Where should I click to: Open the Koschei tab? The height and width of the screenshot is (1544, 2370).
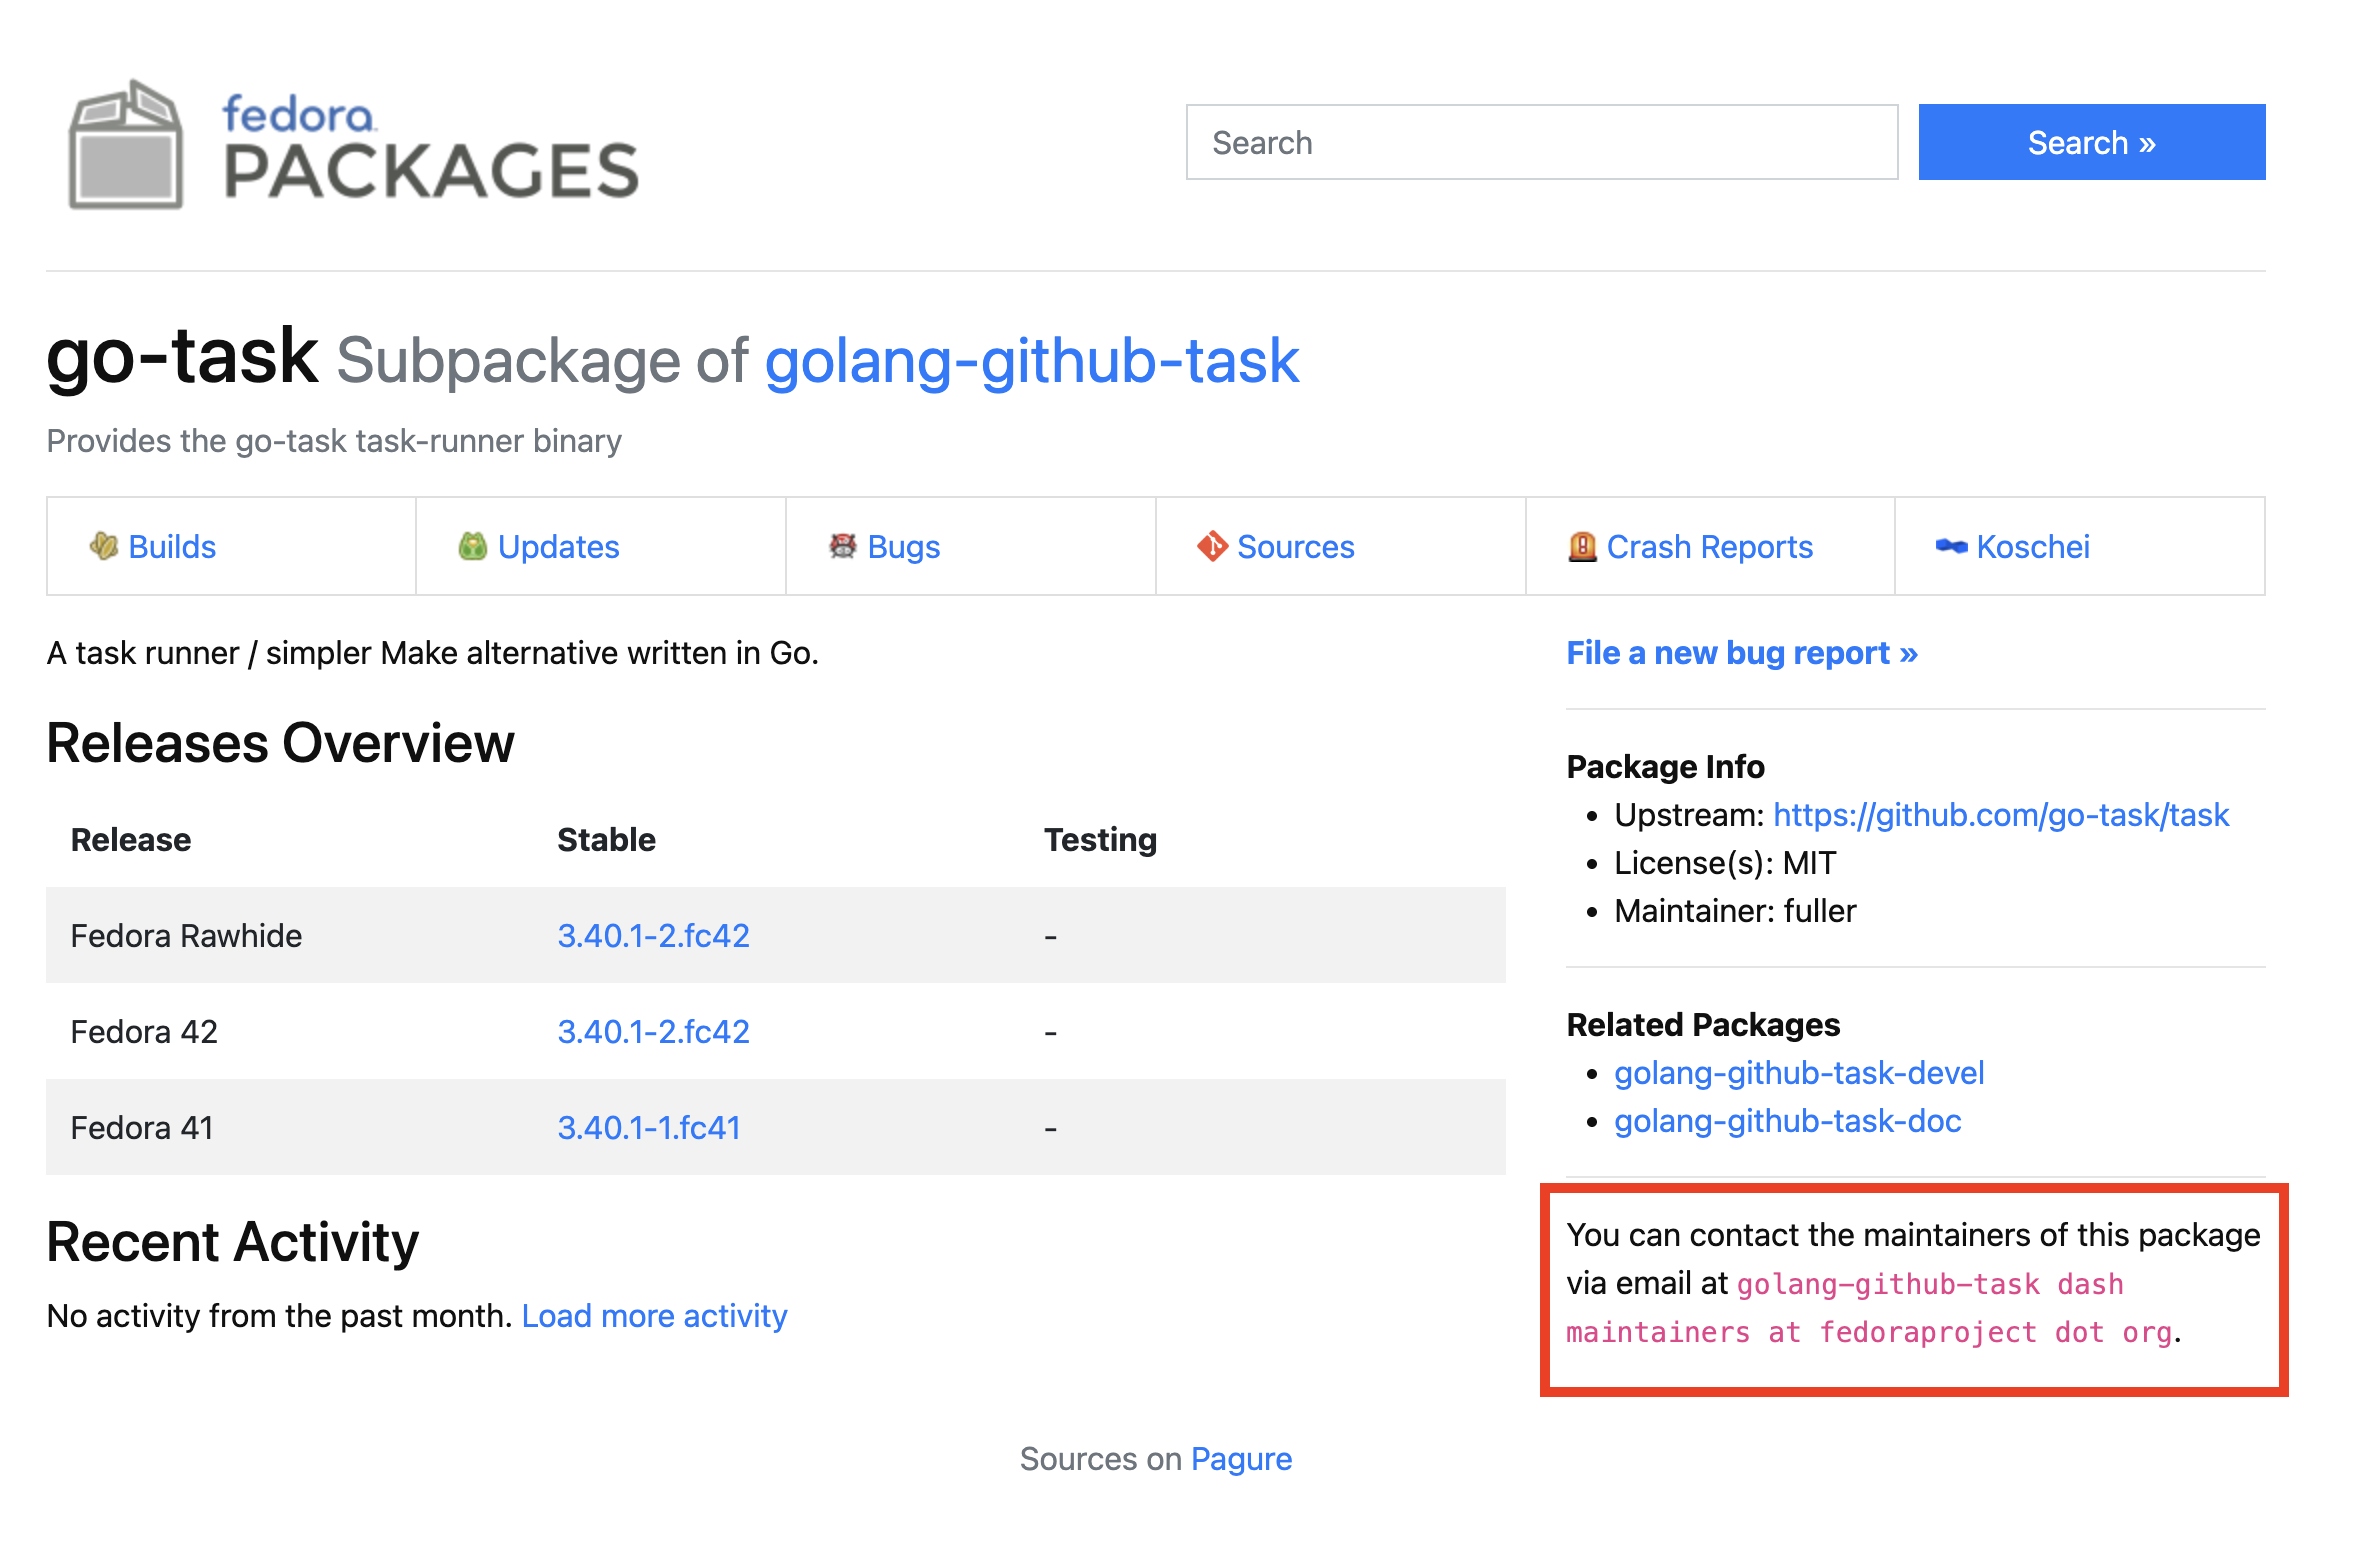pos(2080,546)
